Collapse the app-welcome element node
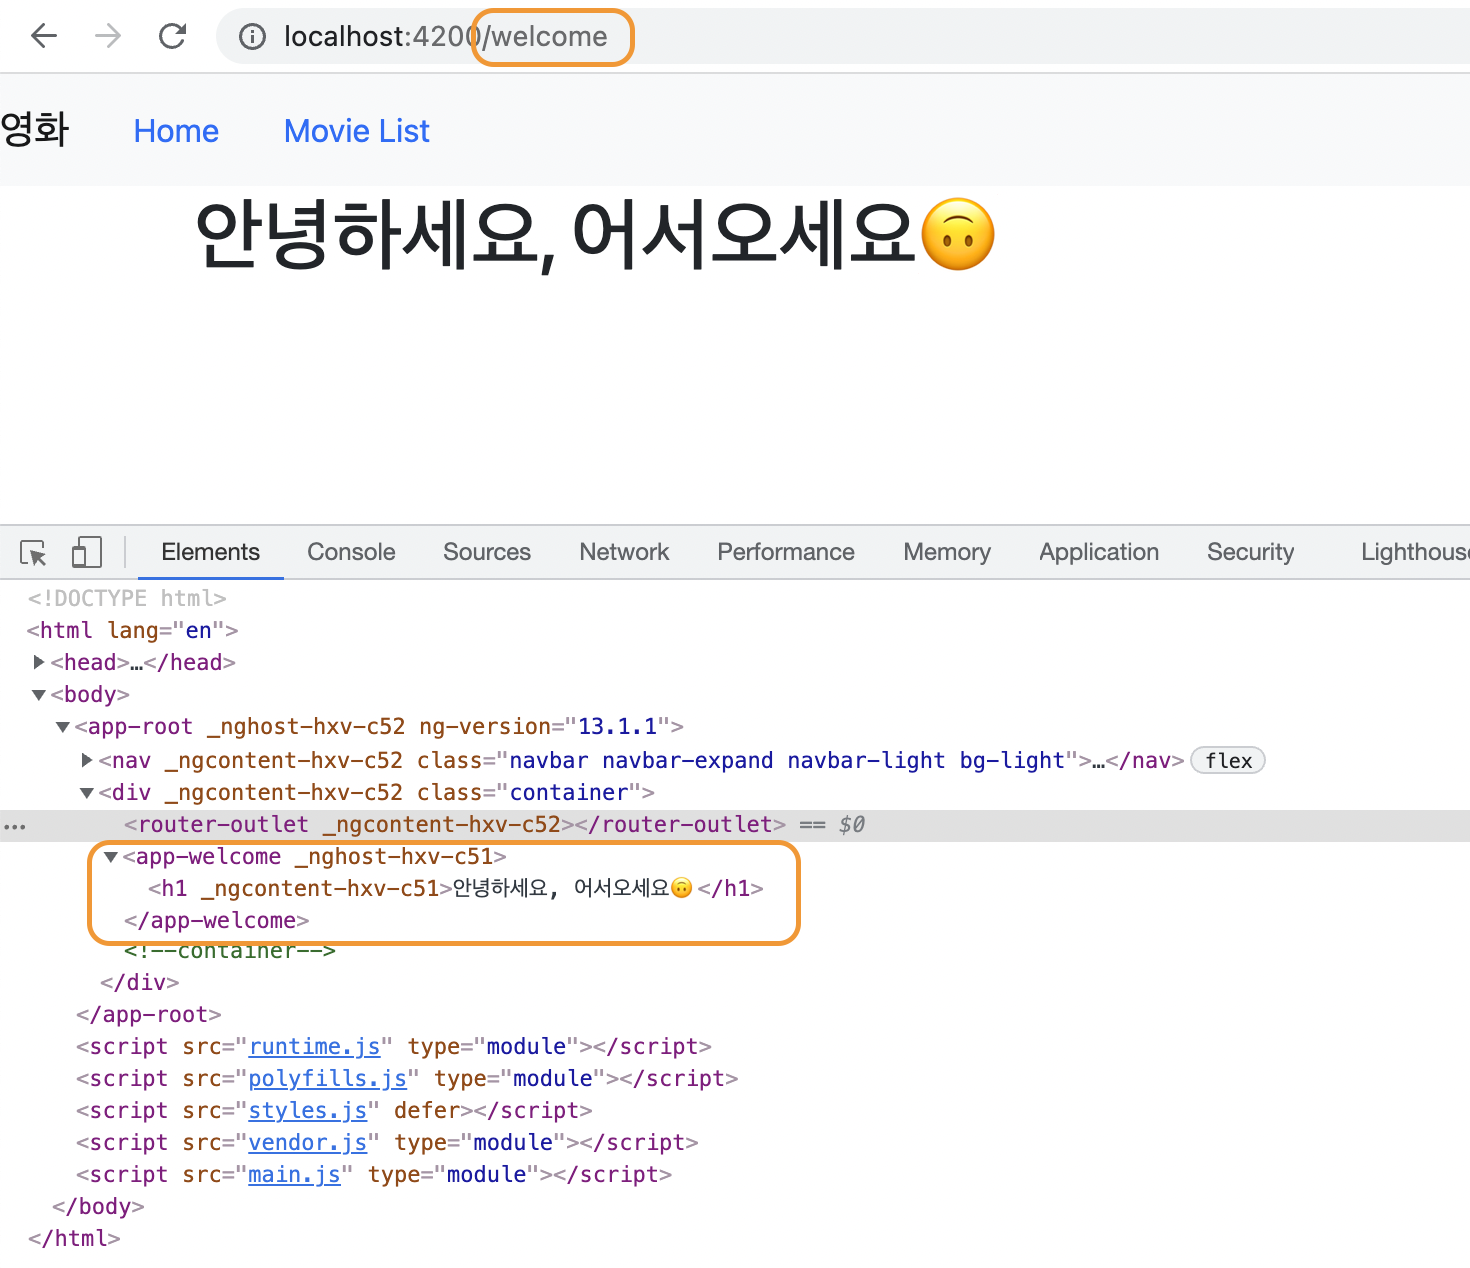The width and height of the screenshot is (1470, 1268). click(x=111, y=857)
